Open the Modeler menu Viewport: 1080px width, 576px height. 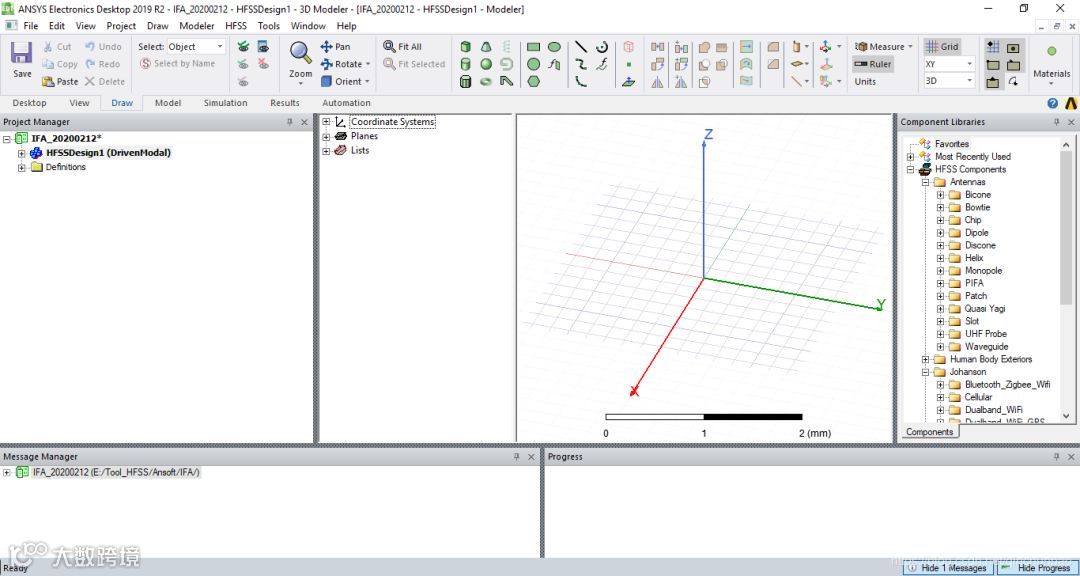point(197,26)
